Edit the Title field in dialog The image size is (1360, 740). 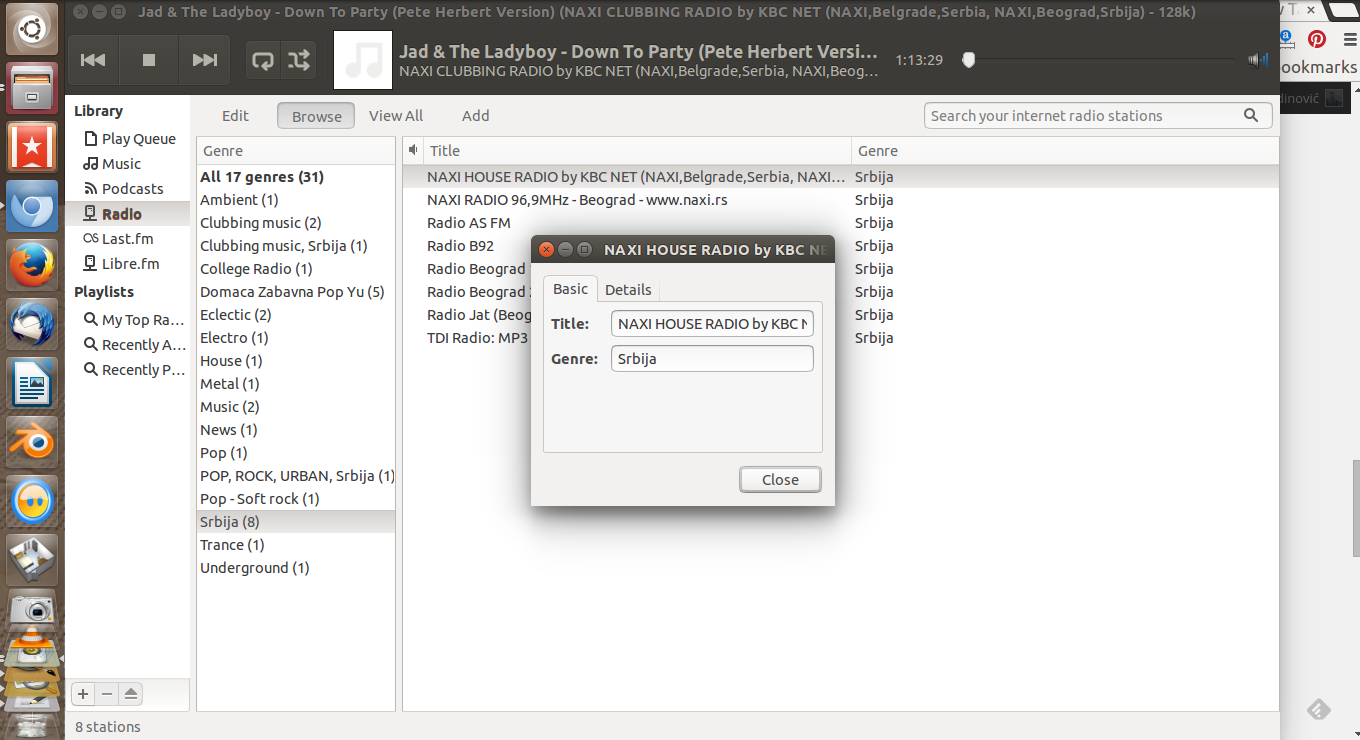[712, 324]
